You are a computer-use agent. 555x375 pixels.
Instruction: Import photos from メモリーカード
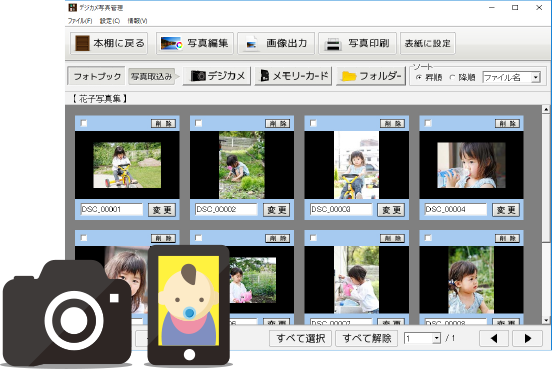(x=293, y=76)
